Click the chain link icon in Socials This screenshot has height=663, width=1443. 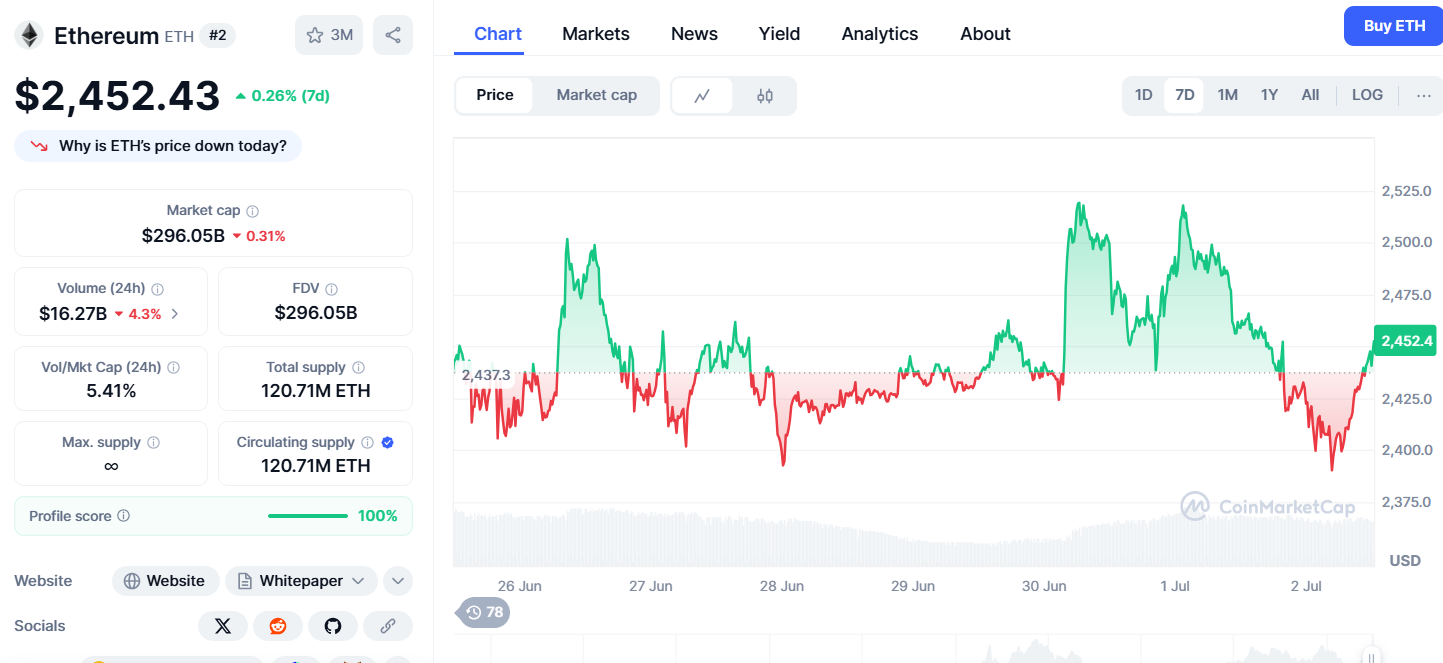coord(388,626)
